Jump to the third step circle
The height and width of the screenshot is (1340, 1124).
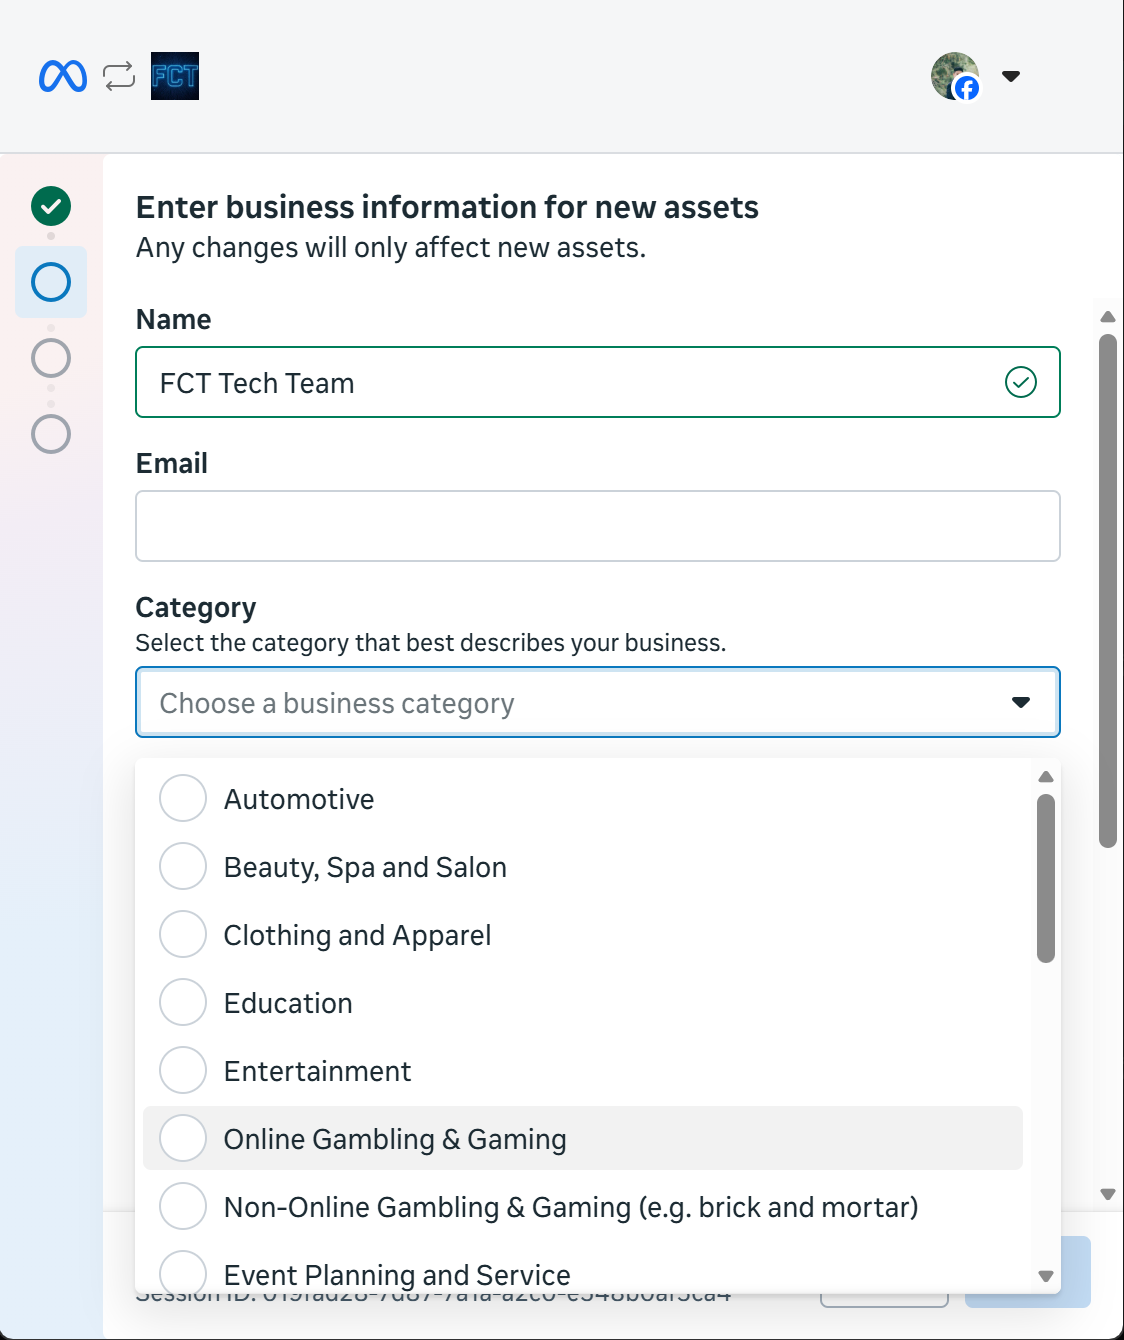point(51,358)
